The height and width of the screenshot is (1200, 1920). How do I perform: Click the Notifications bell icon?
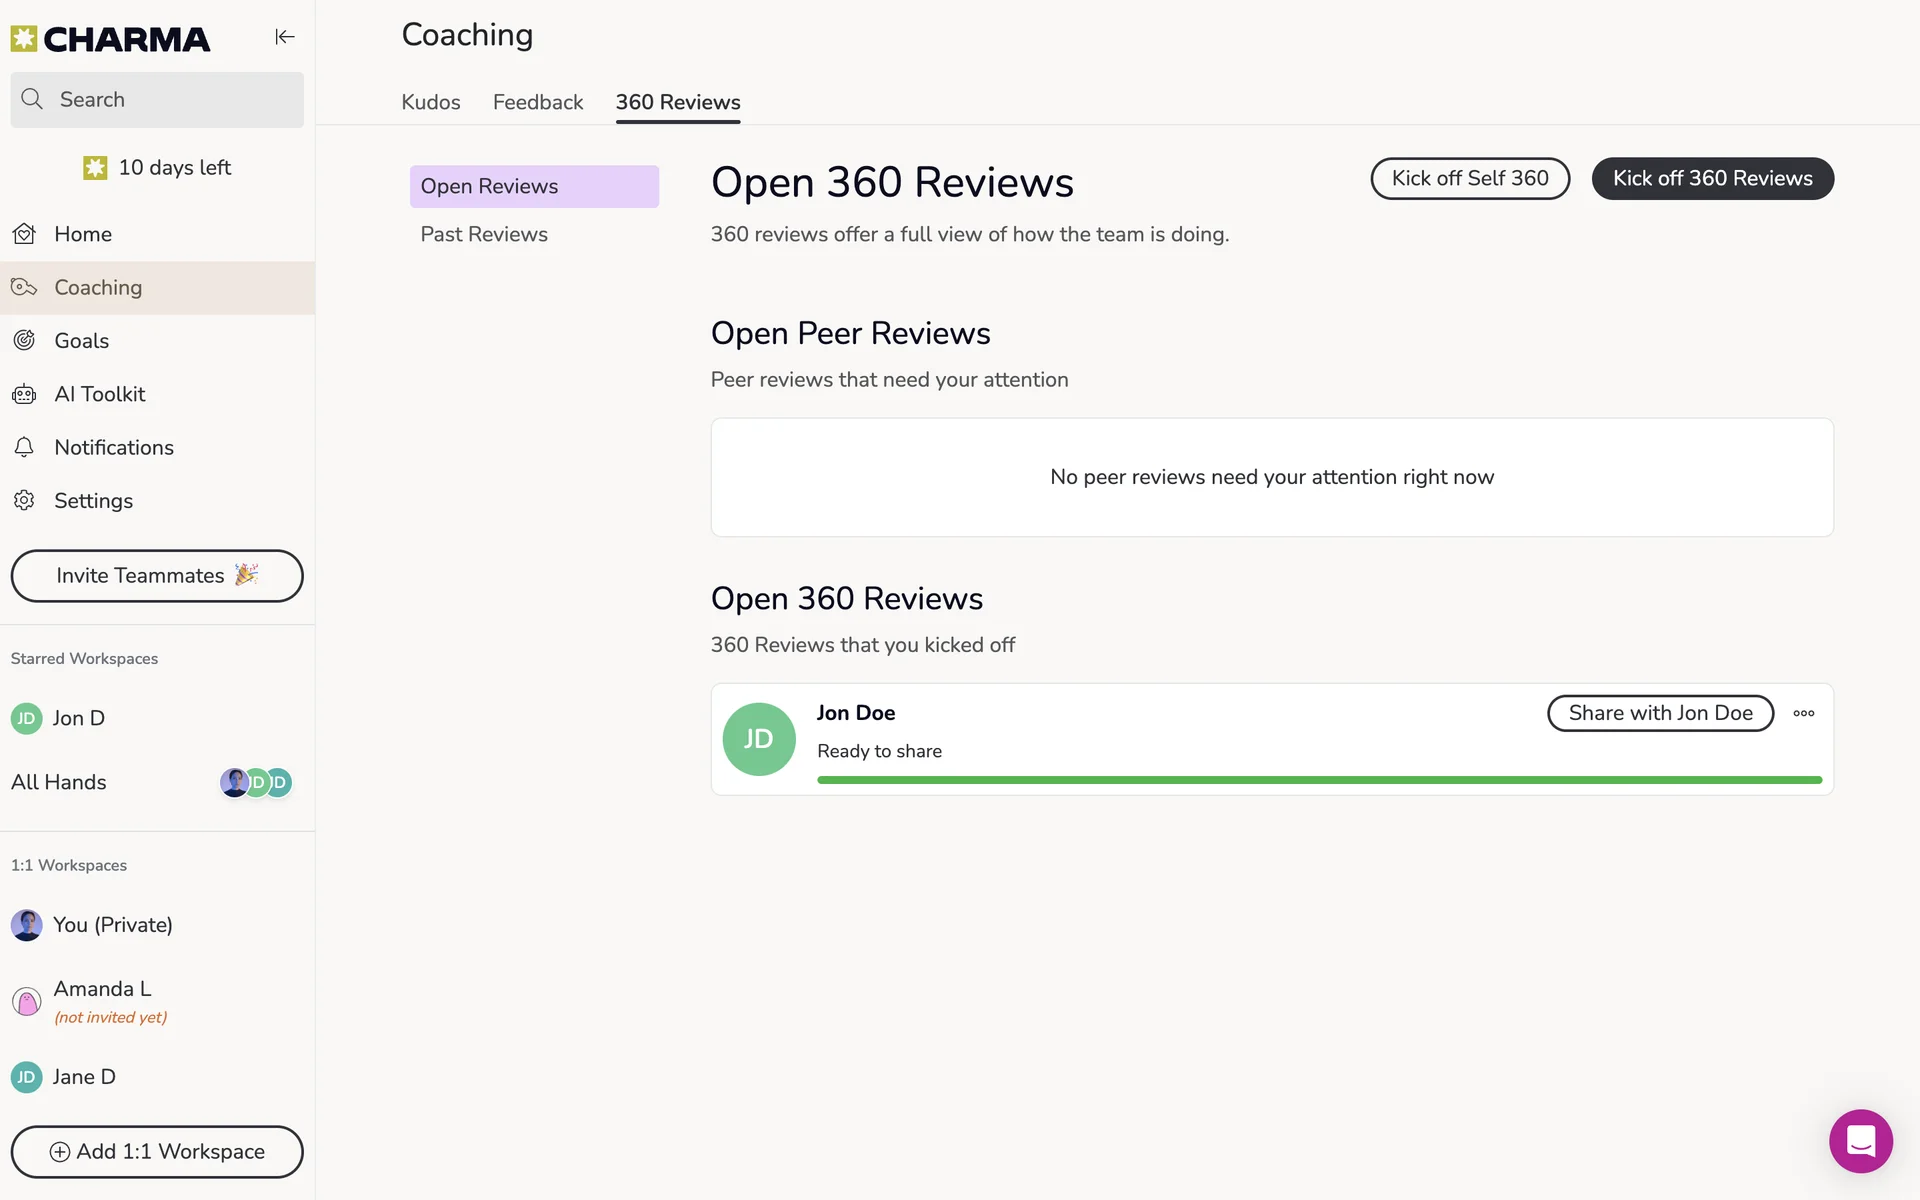[25, 447]
